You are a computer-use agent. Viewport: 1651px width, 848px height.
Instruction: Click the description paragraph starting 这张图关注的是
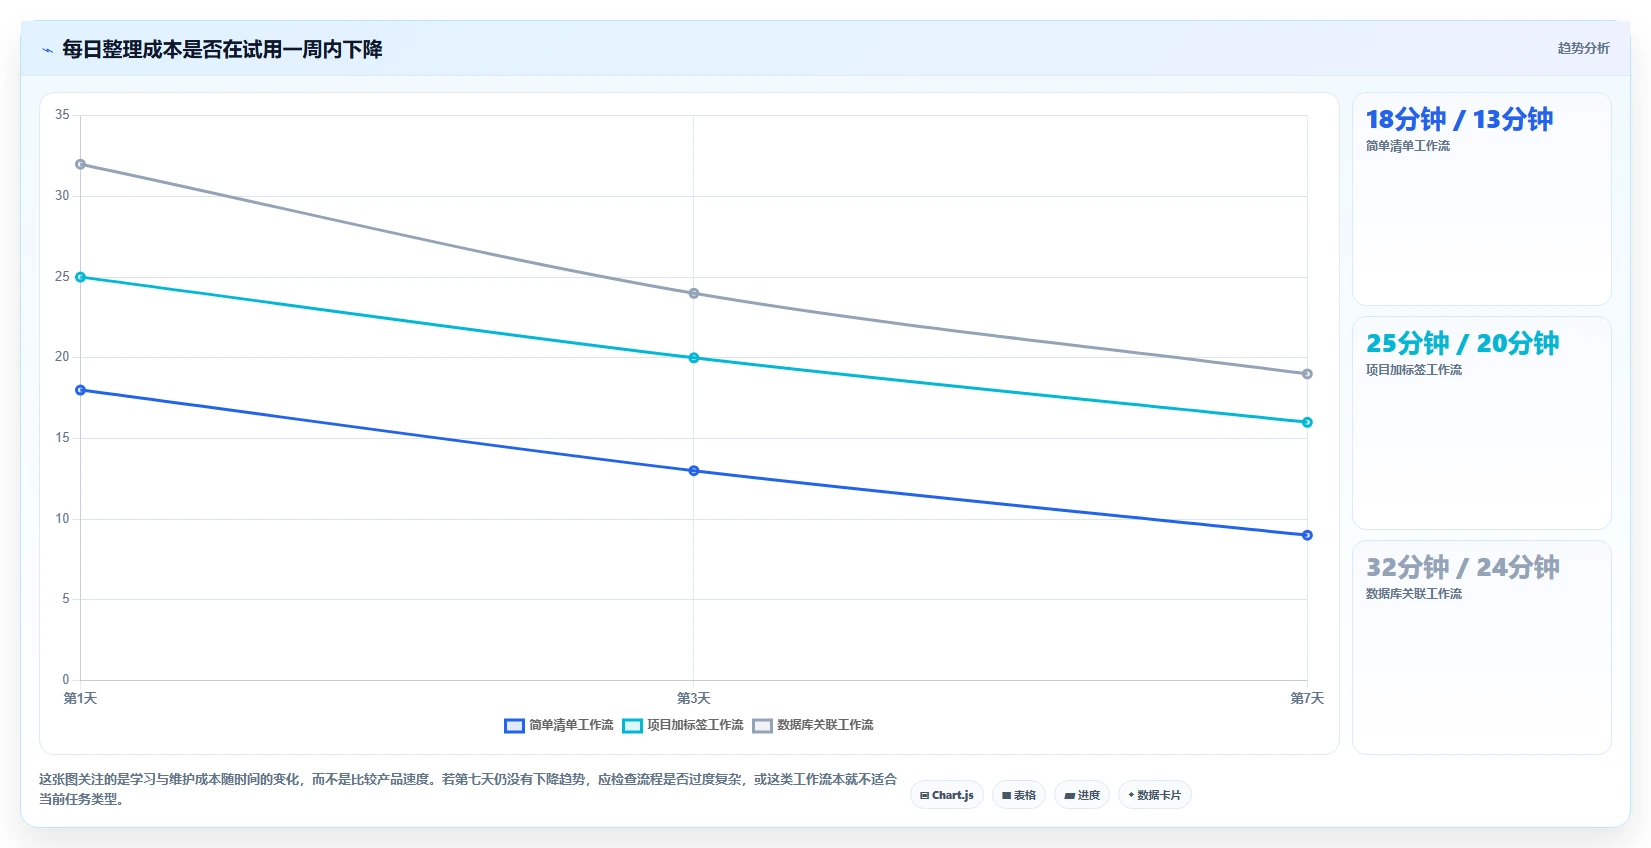coord(468,789)
